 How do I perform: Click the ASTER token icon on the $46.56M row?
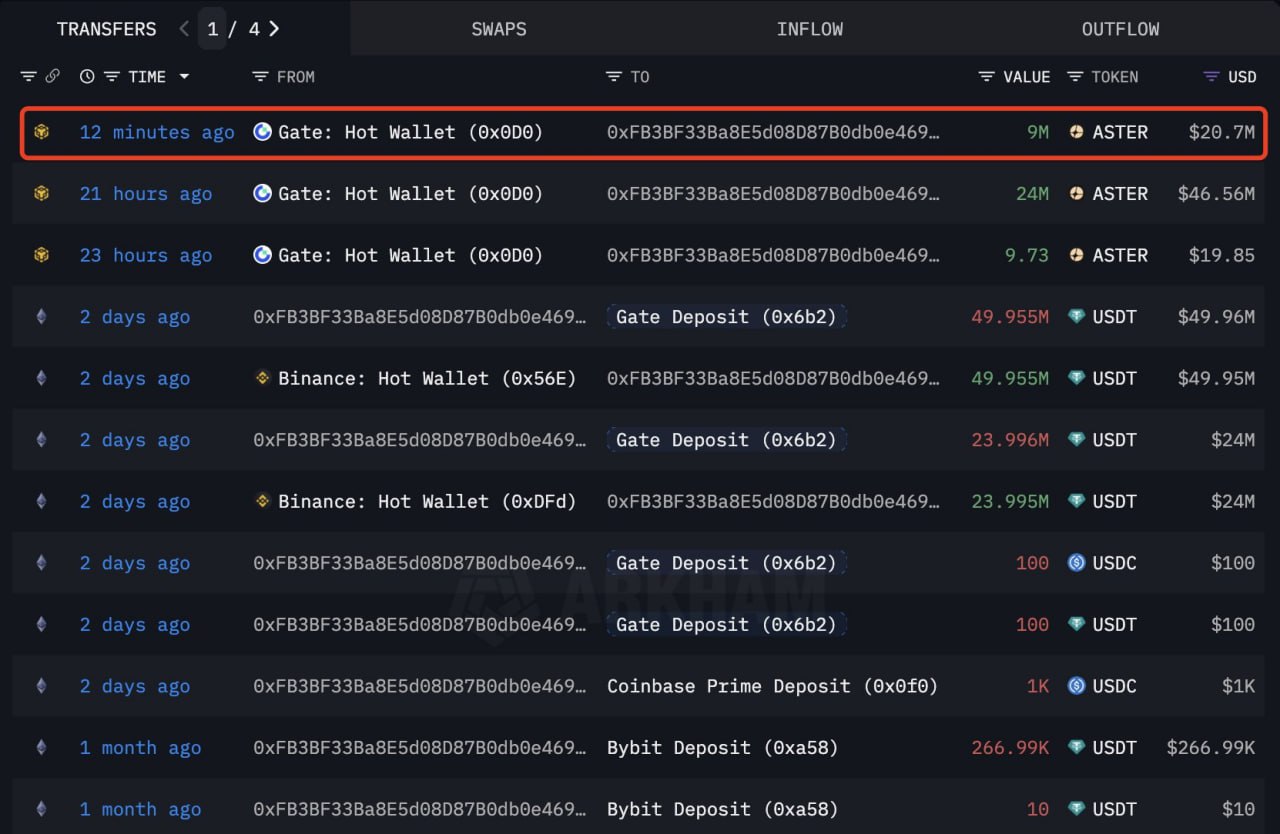point(1076,194)
